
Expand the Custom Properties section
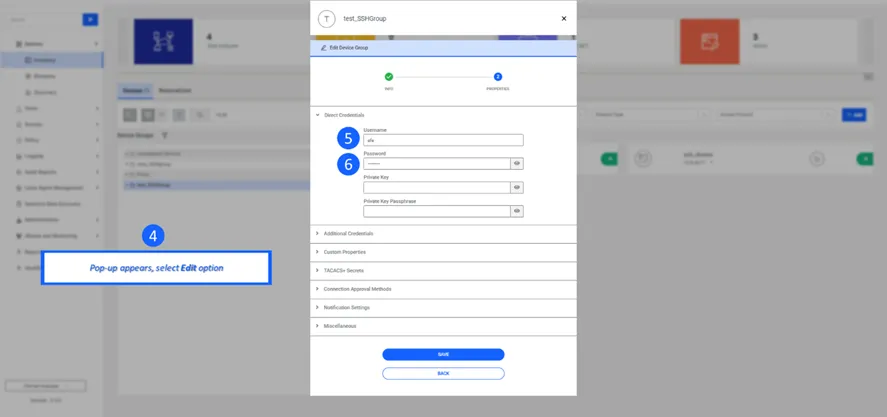[443, 252]
